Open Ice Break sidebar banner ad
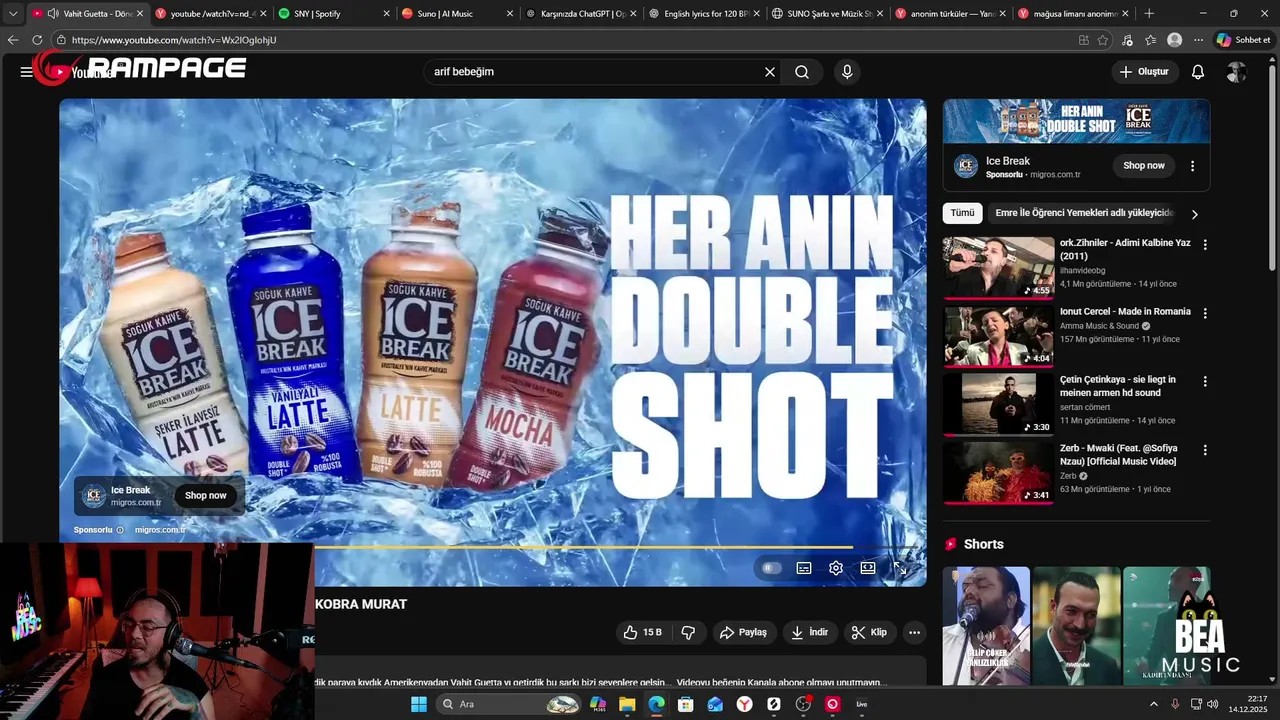The image size is (1280, 720). point(1076,121)
